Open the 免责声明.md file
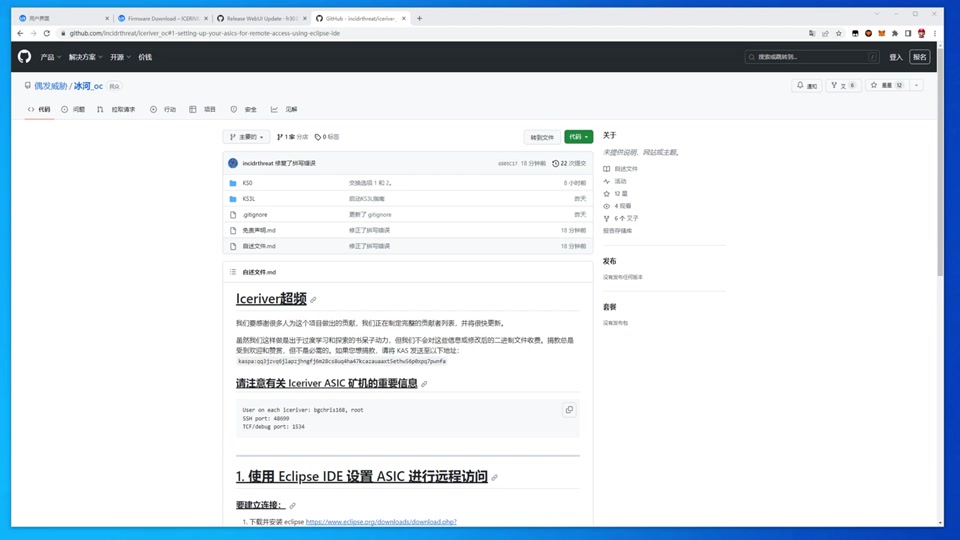 click(259, 231)
